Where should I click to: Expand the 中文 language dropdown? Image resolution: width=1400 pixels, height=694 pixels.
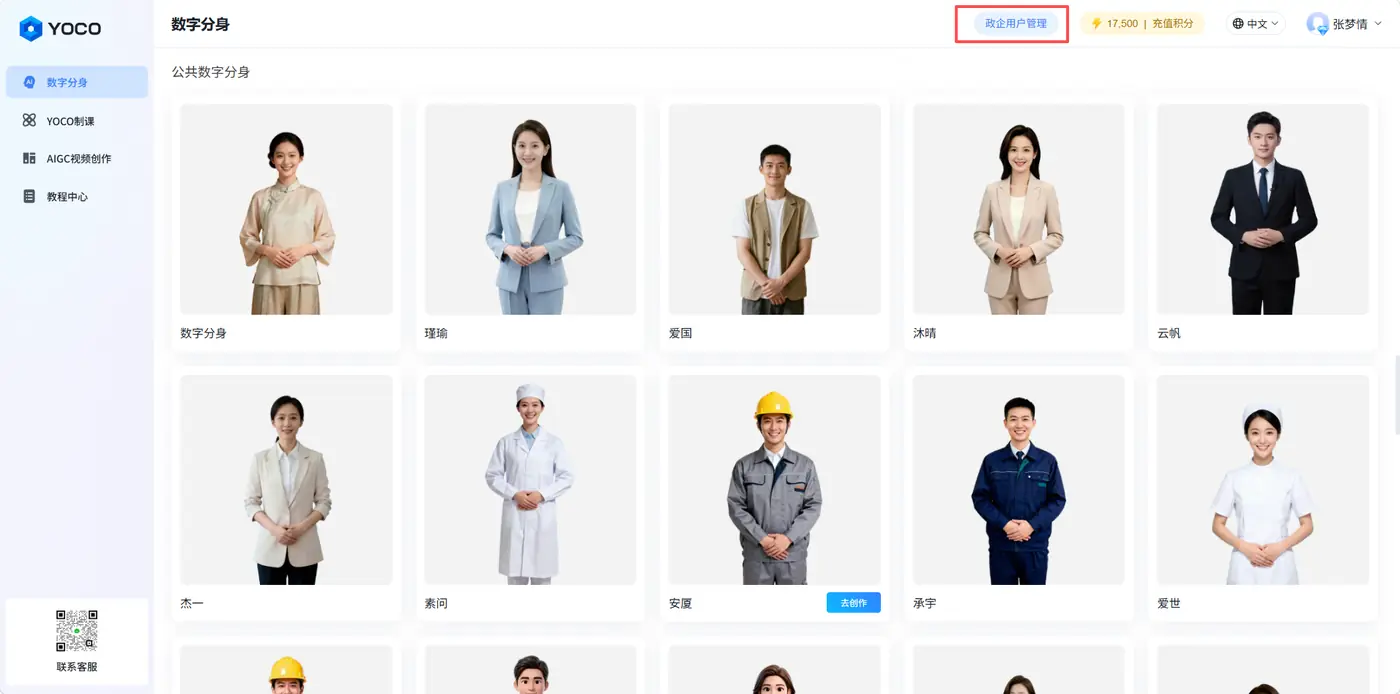(1255, 23)
